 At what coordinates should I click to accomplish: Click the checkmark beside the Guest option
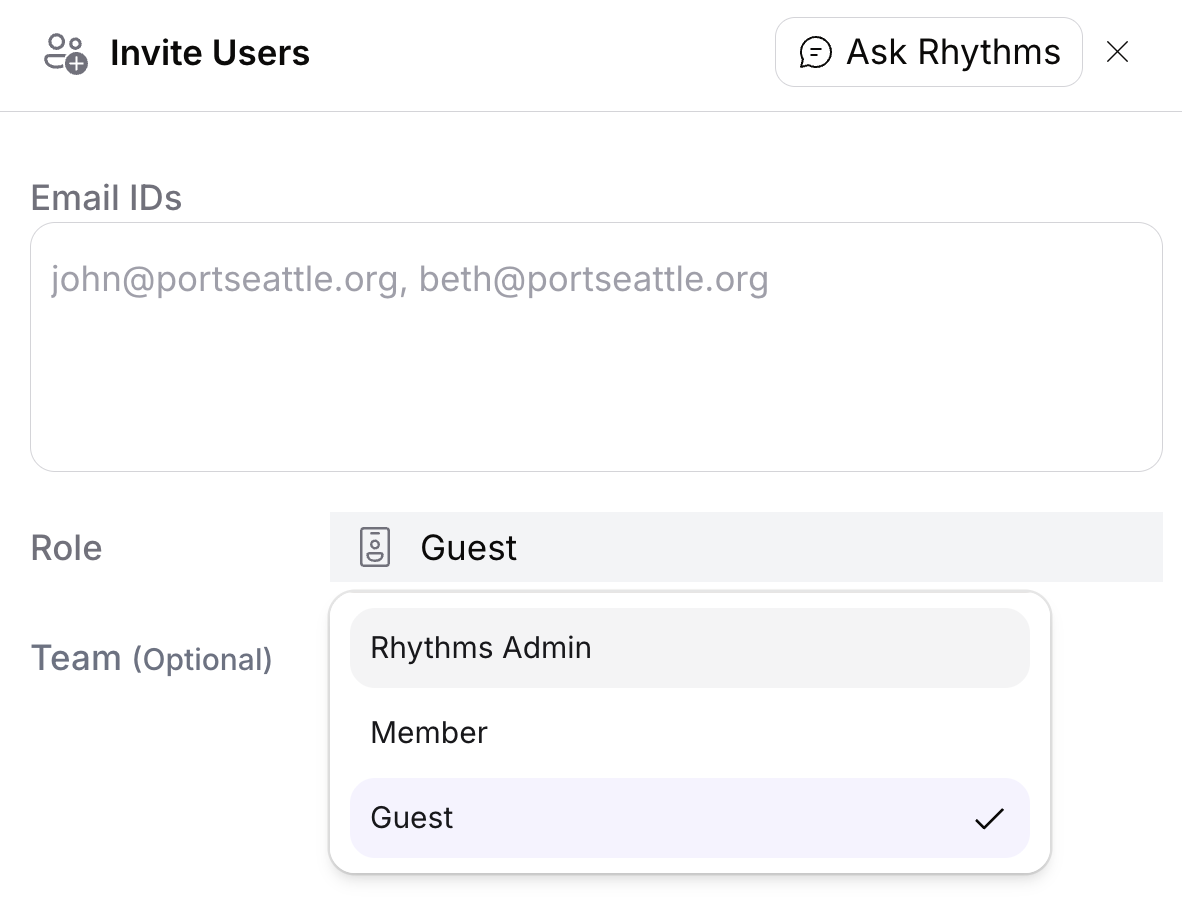[x=989, y=819]
